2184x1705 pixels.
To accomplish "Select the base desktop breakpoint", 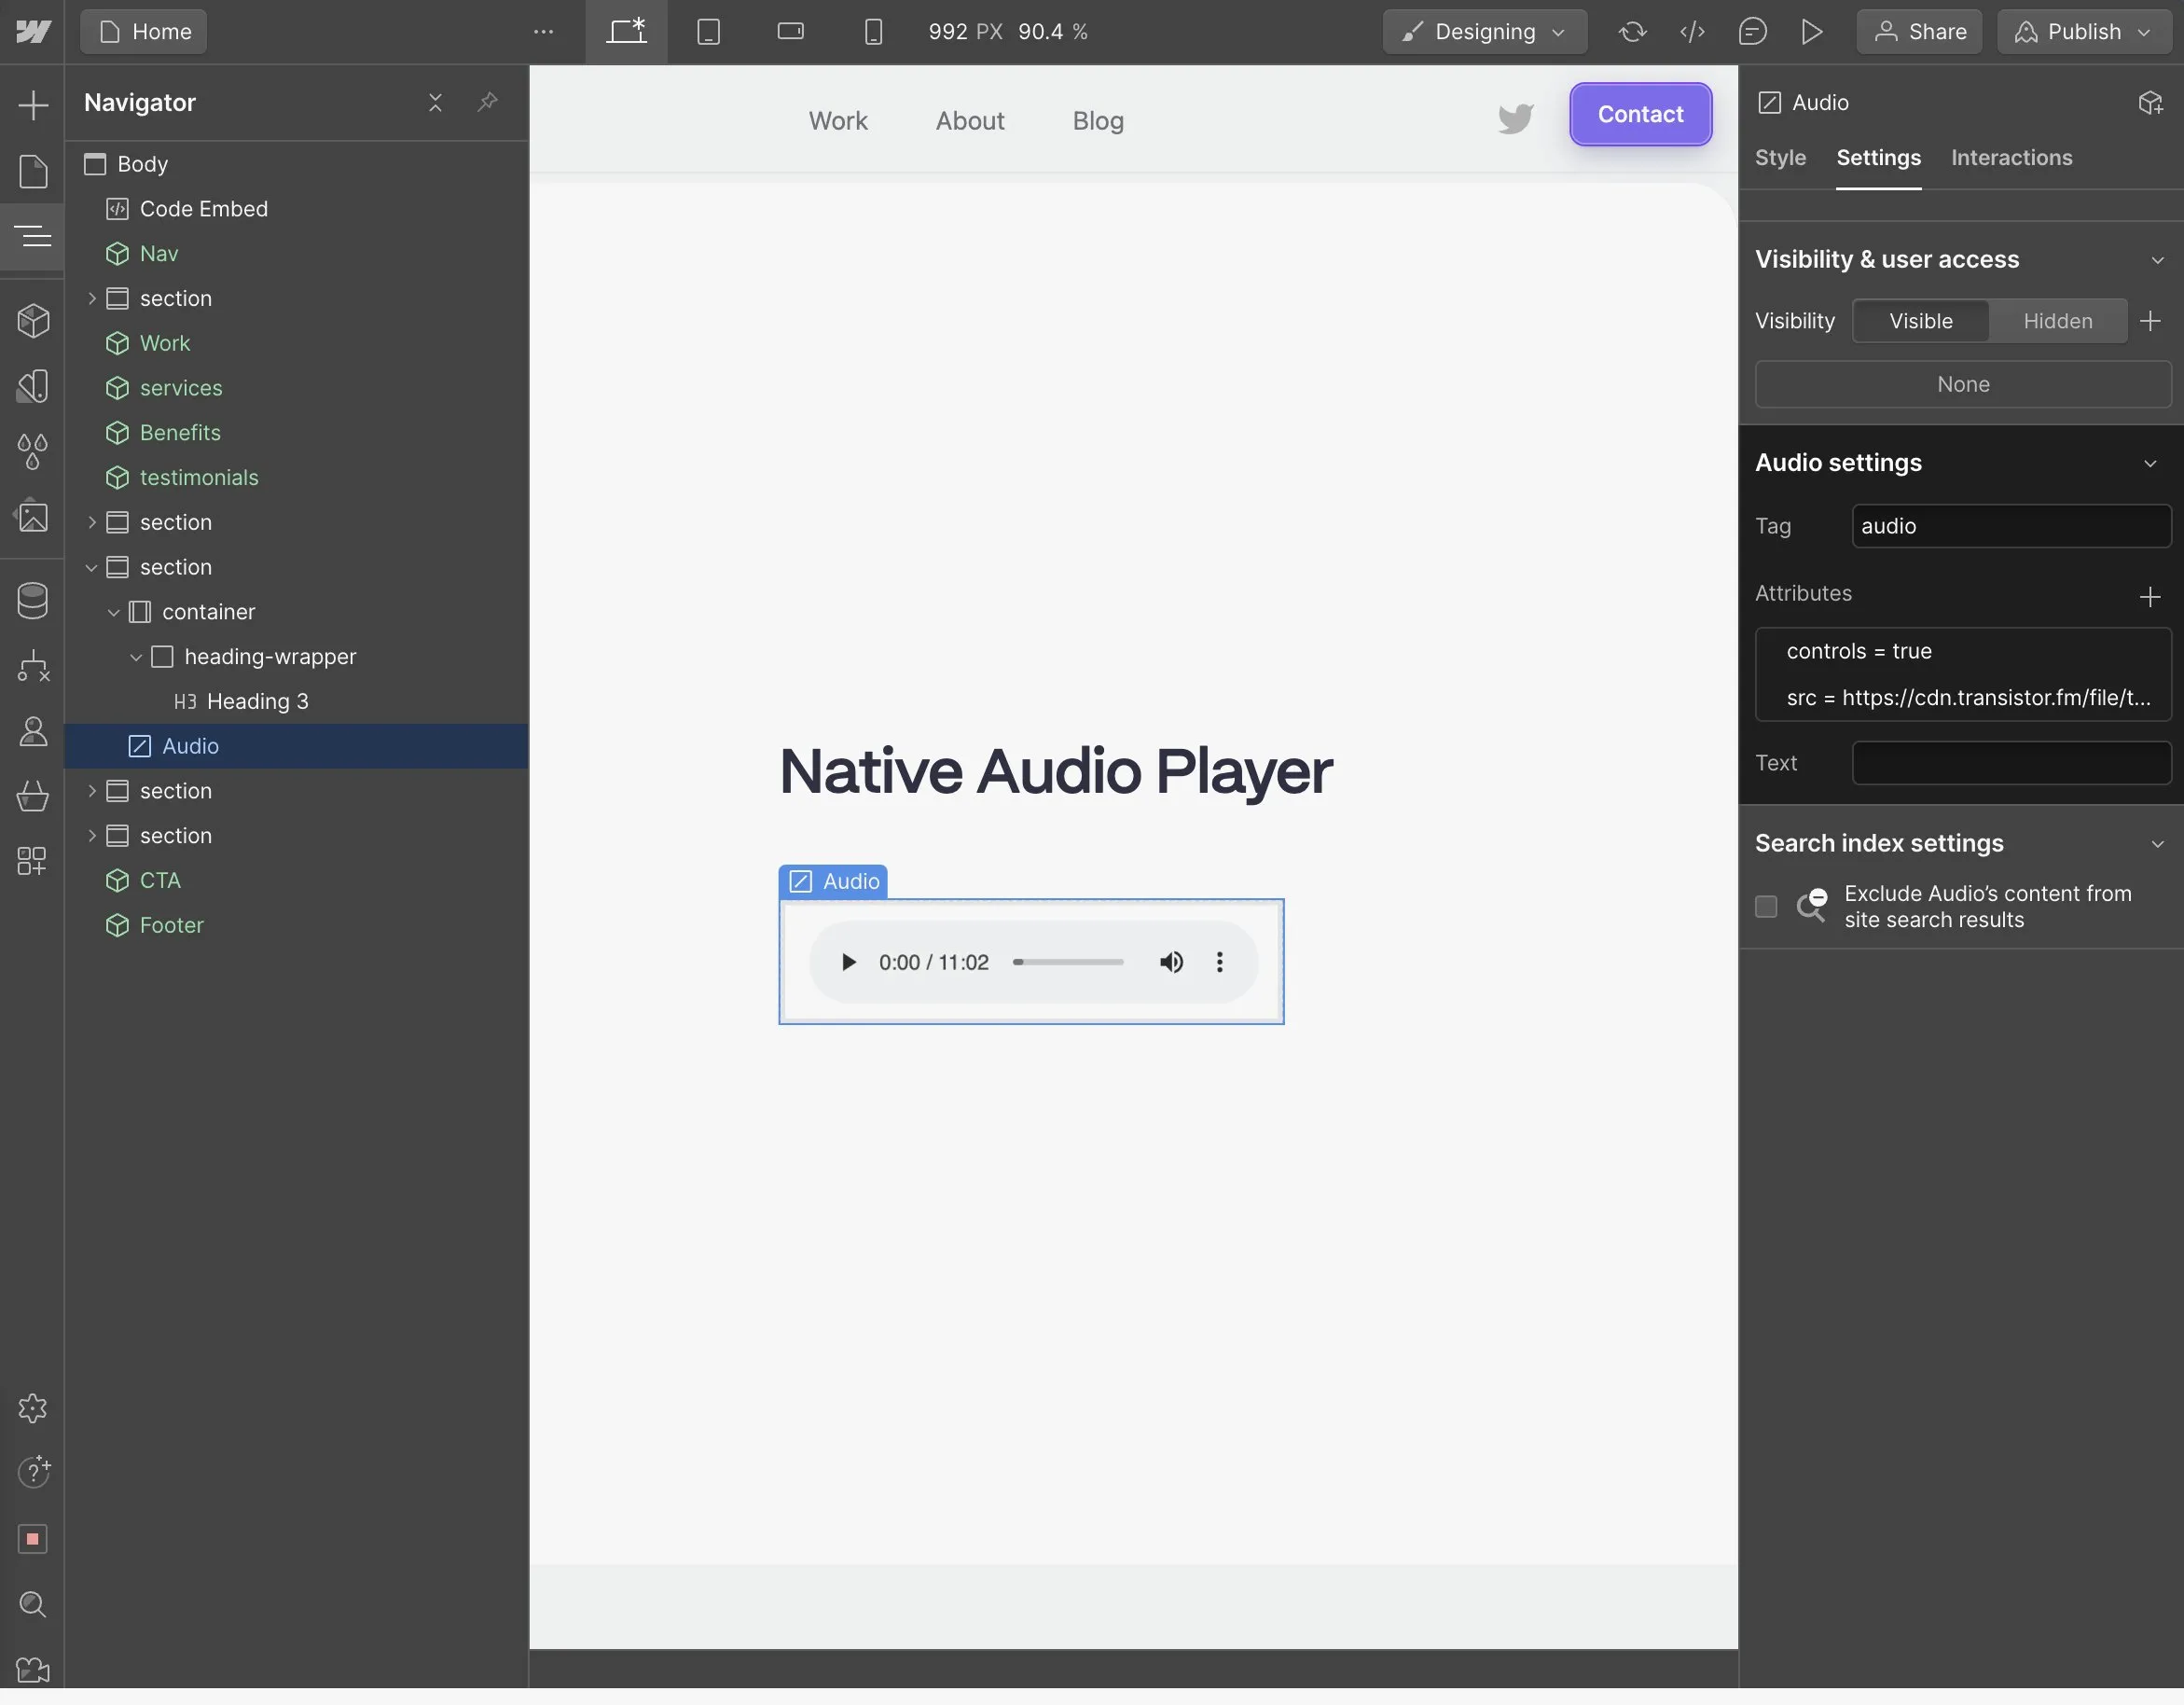I will click(x=627, y=32).
